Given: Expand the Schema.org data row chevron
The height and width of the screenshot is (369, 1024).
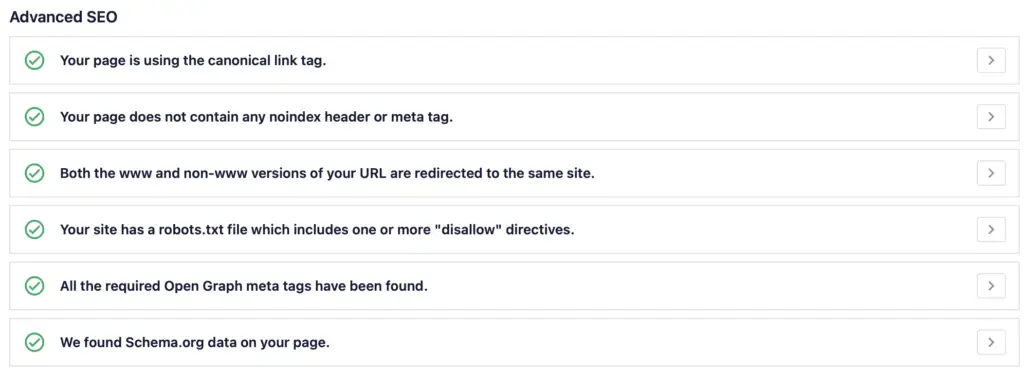Looking at the screenshot, I should 991,342.
